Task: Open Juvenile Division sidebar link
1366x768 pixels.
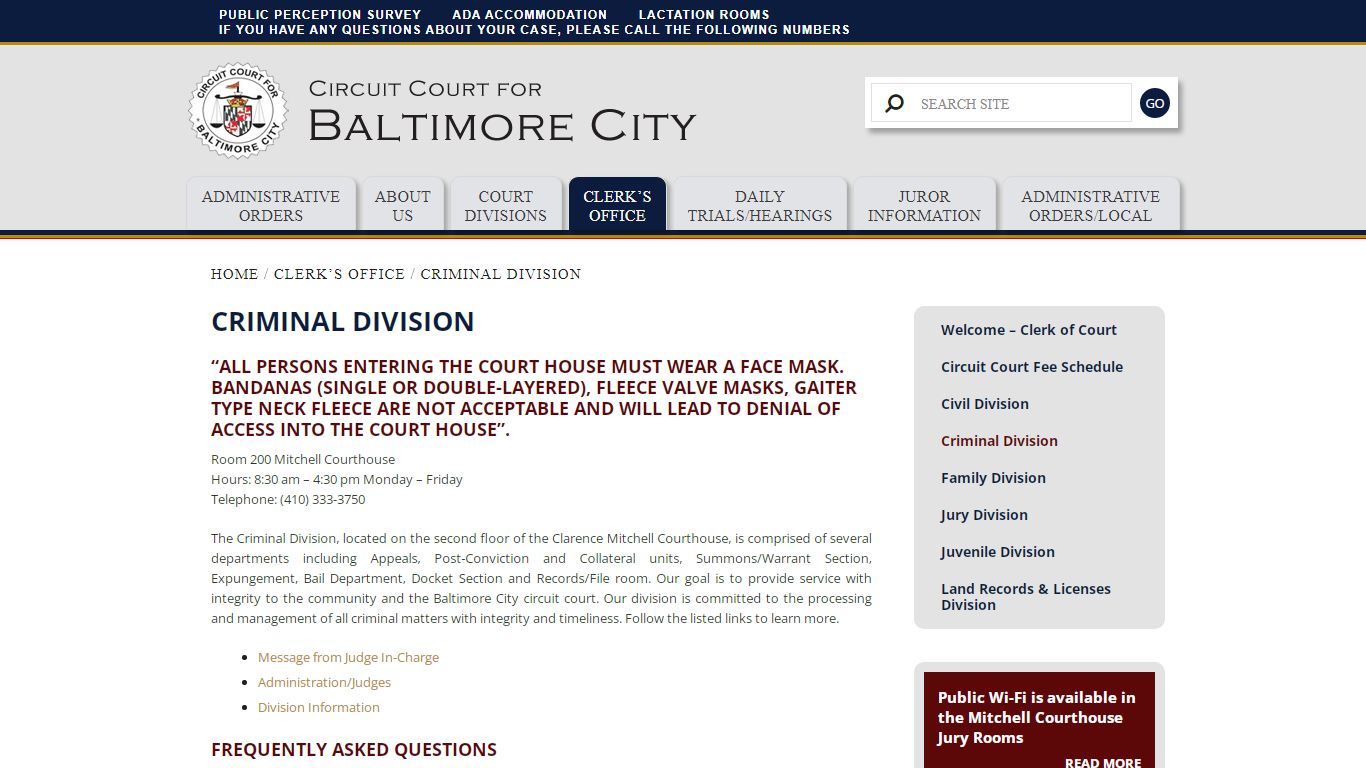Action: click(998, 552)
